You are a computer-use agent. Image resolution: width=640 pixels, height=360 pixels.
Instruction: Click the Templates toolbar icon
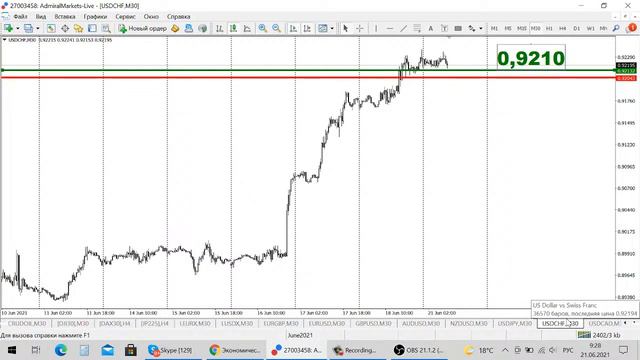click(323, 28)
